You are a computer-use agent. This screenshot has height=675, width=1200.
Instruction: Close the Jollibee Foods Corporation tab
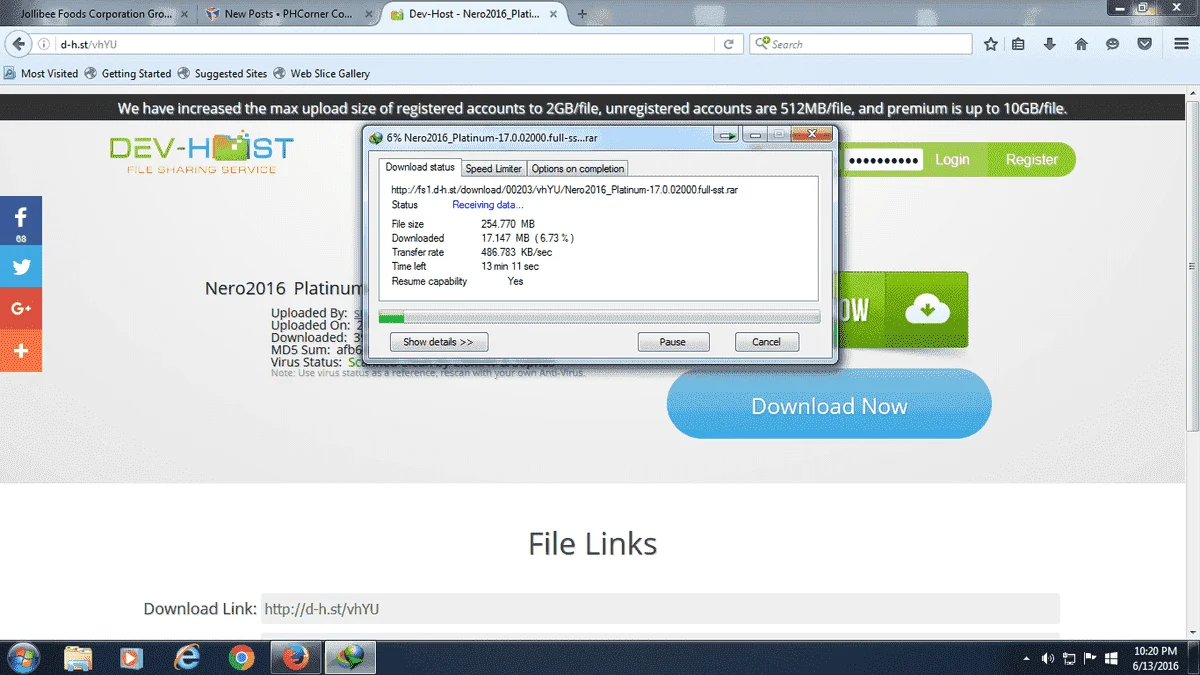pyautogui.click(x=183, y=14)
